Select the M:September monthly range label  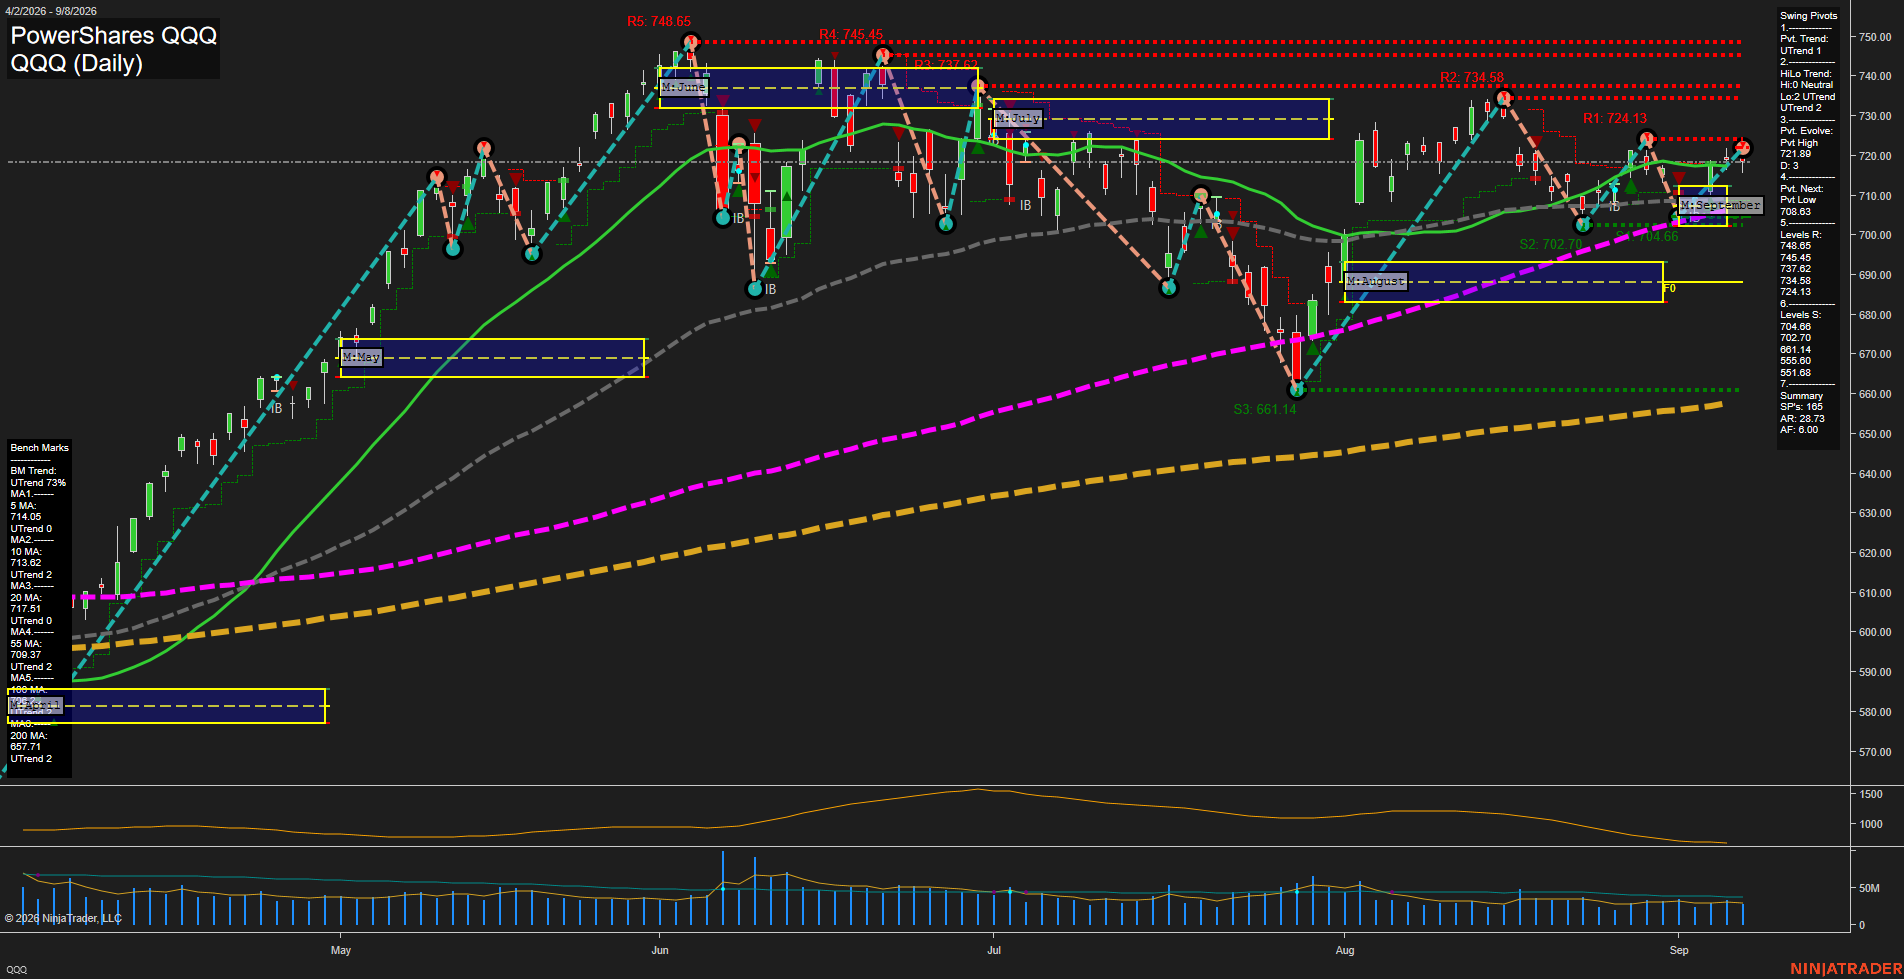click(x=1720, y=205)
